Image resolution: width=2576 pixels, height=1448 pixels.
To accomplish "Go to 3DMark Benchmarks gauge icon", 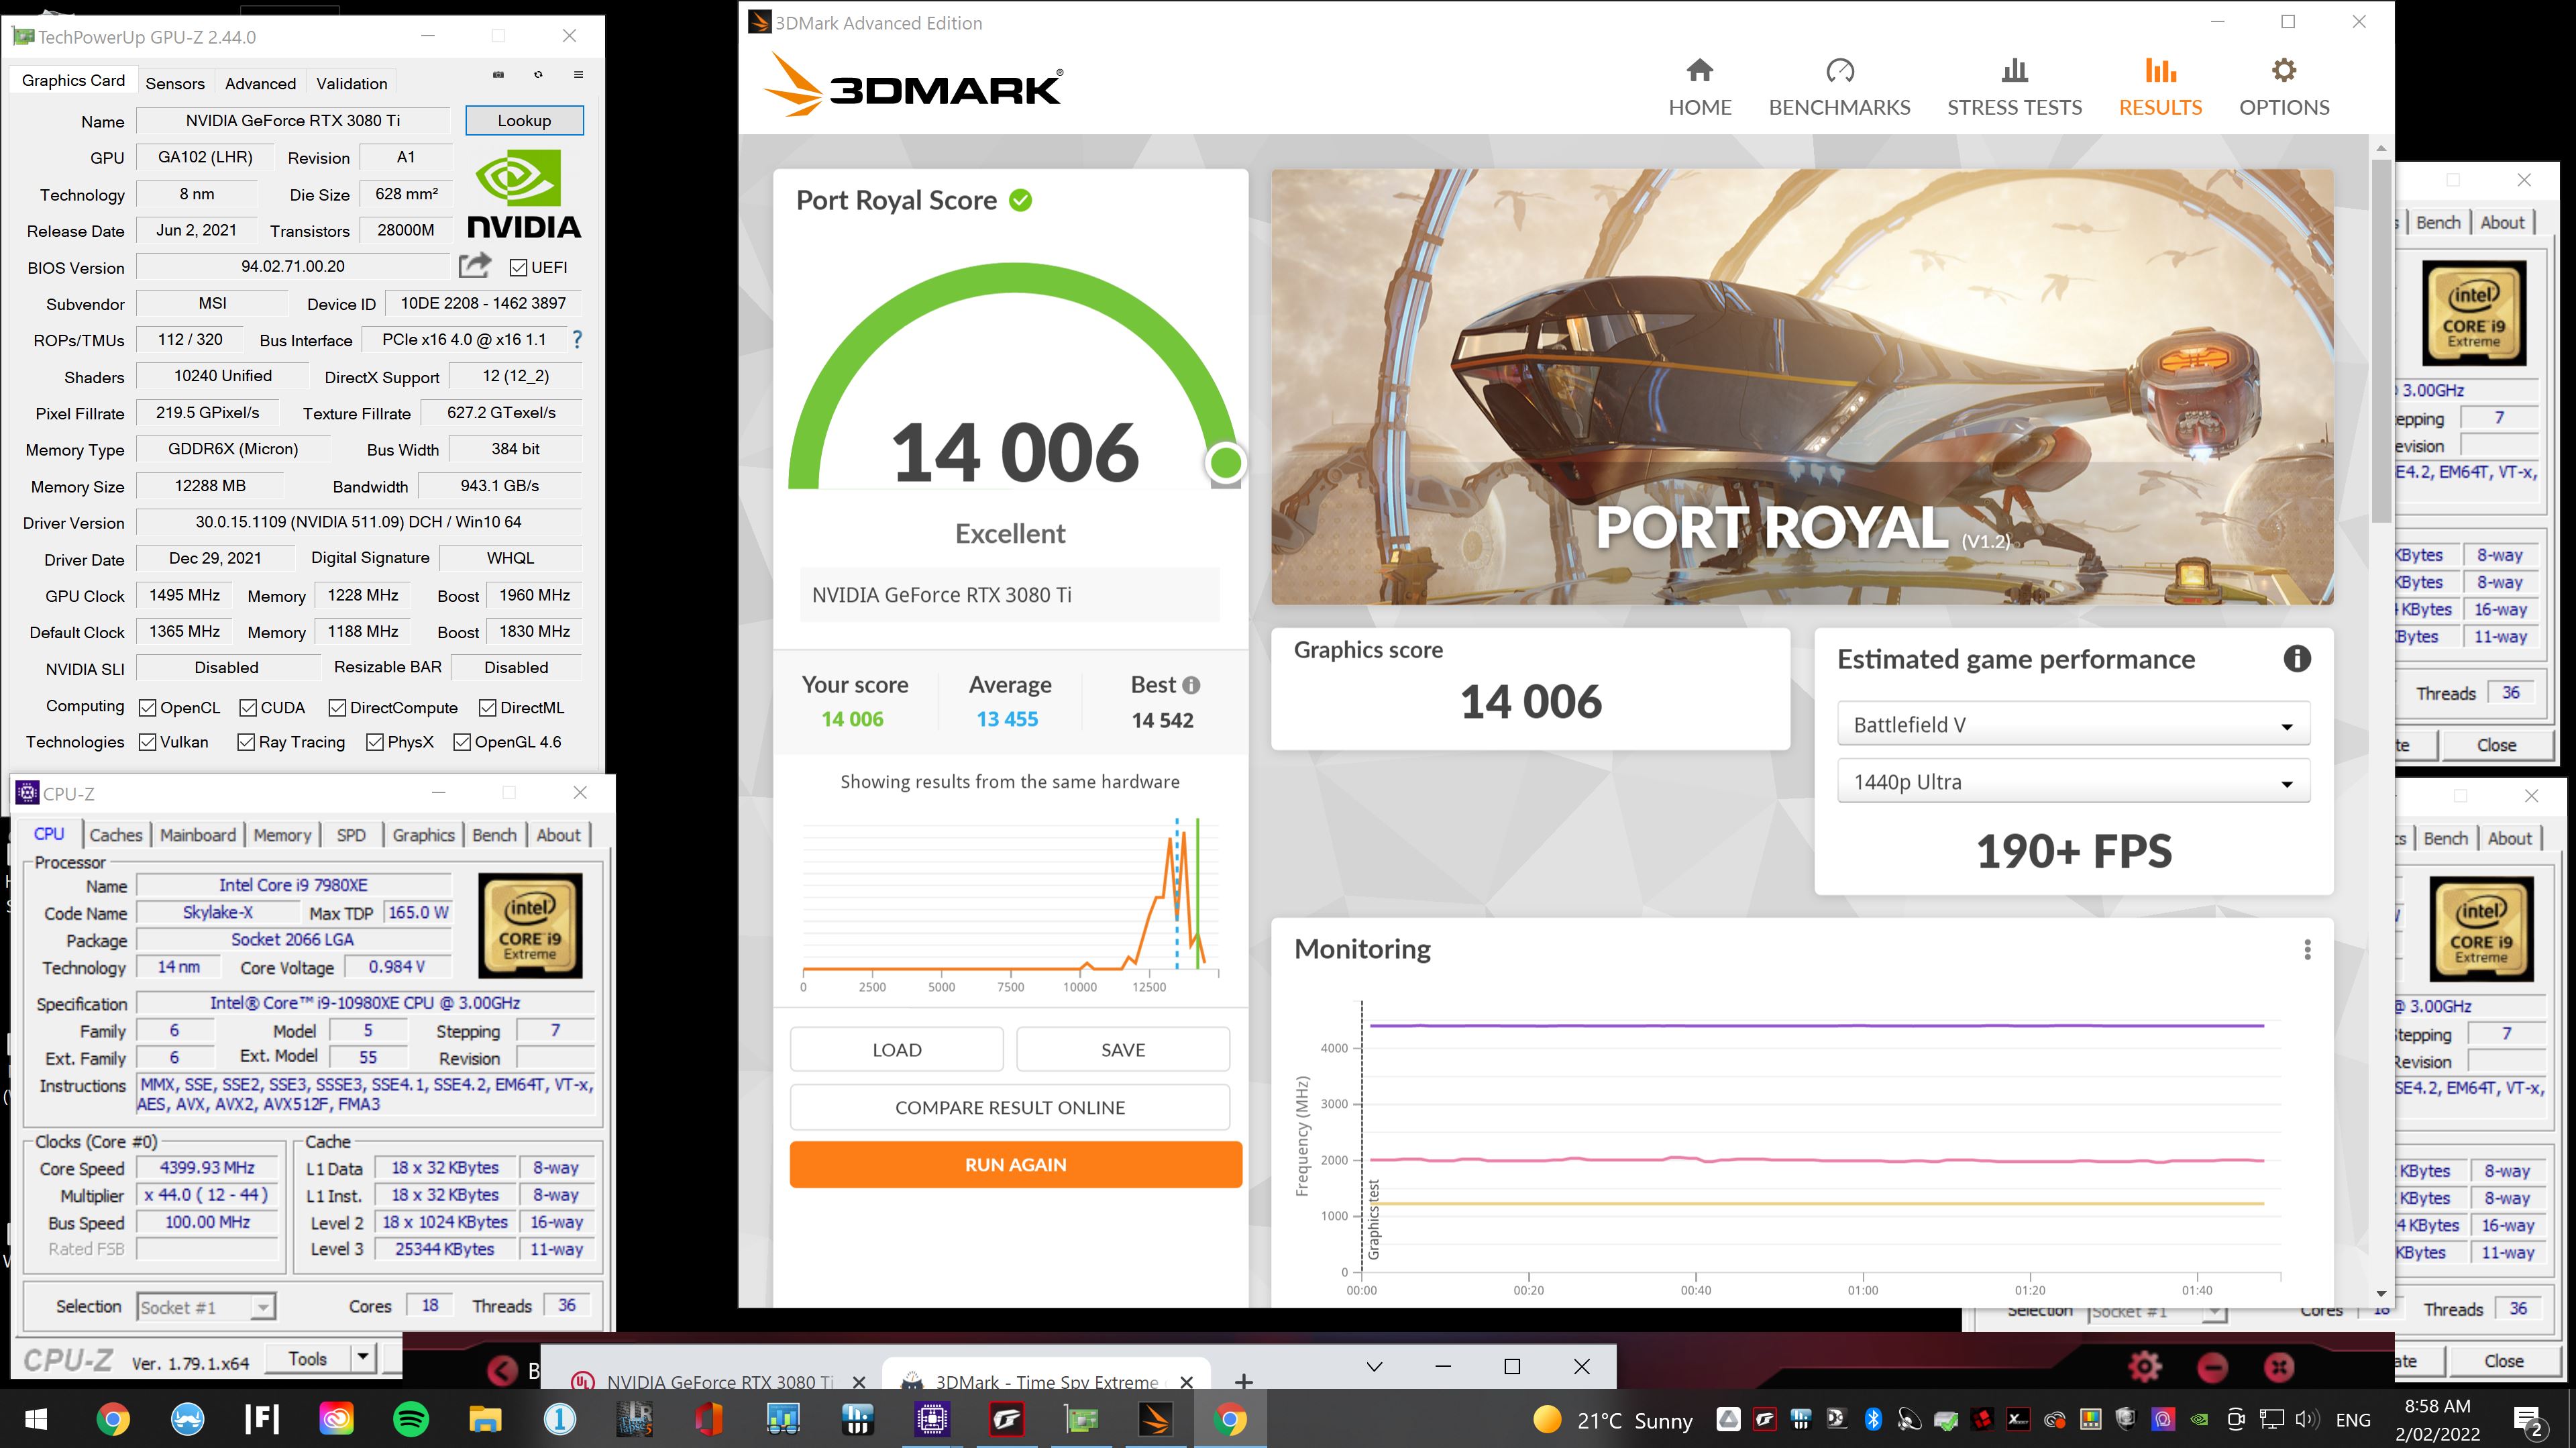I will (x=1839, y=71).
